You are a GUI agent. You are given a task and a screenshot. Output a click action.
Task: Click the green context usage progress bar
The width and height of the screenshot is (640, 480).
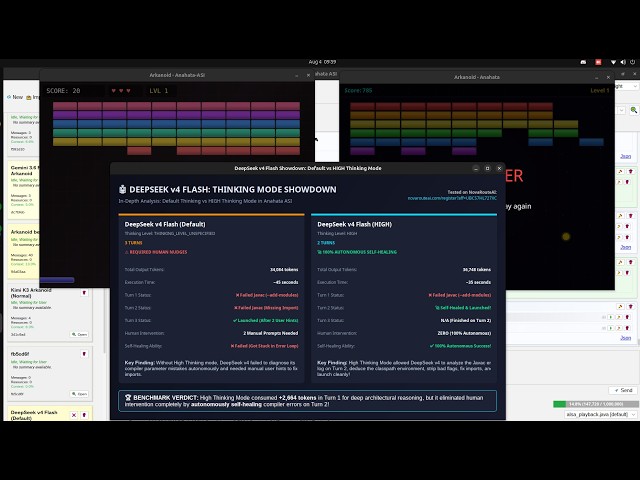point(596,404)
